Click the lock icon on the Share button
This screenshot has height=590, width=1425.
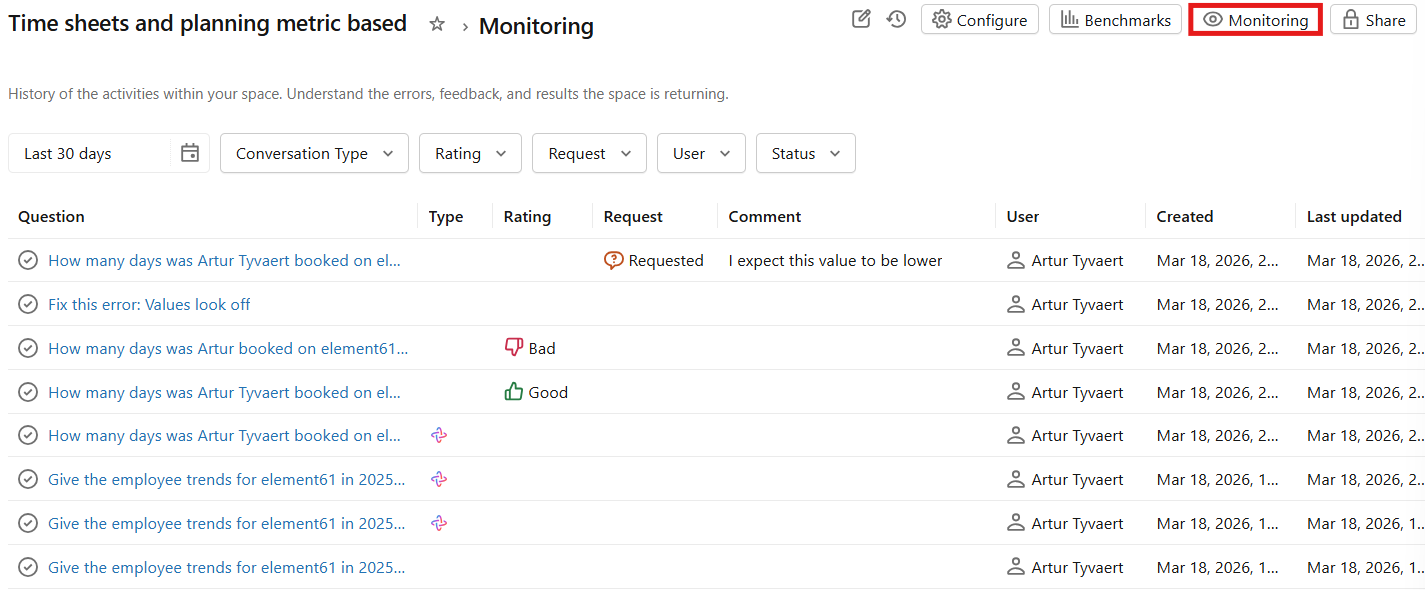pyautogui.click(x=1352, y=19)
